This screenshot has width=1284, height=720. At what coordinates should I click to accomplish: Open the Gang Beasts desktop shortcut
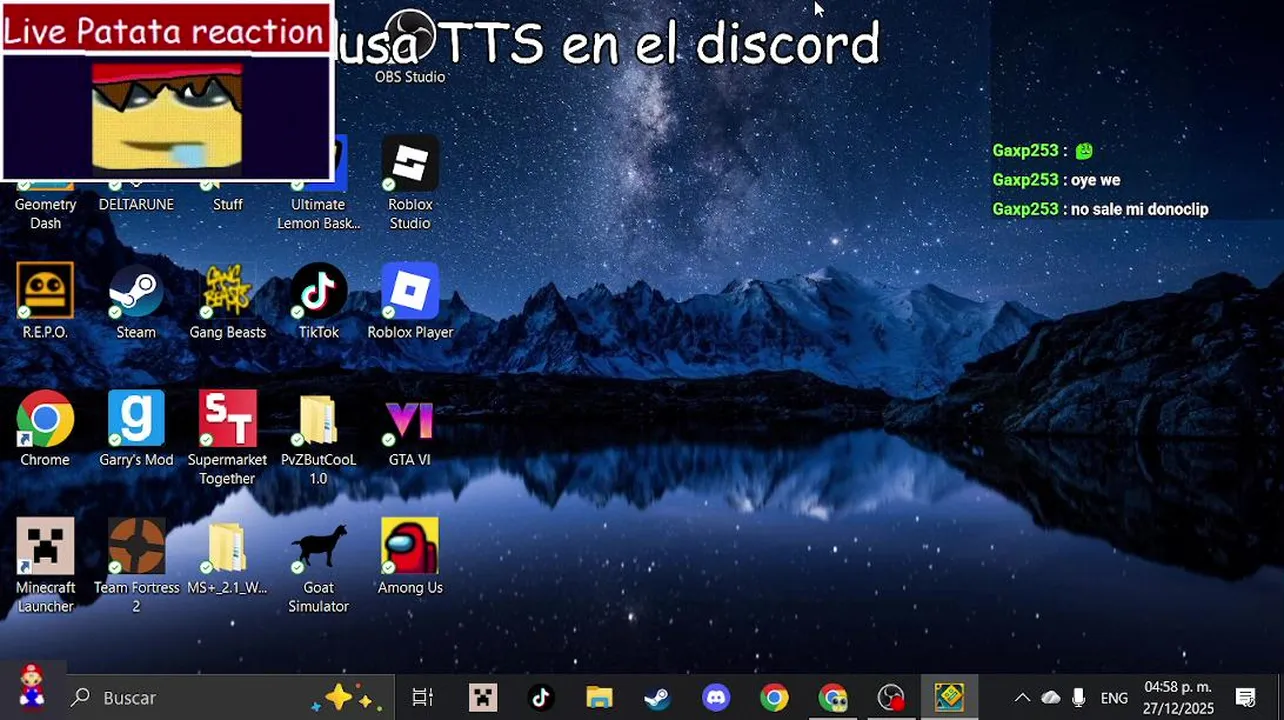click(x=228, y=302)
